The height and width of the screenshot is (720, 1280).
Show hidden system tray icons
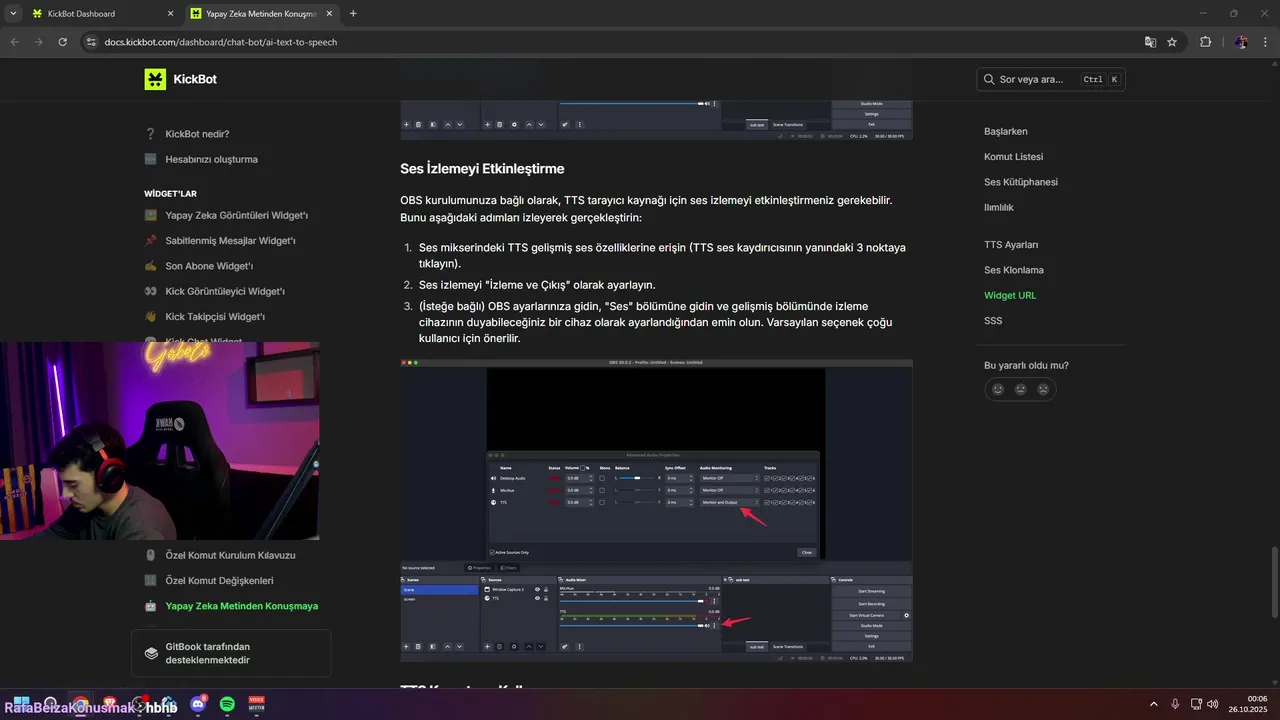1153,704
